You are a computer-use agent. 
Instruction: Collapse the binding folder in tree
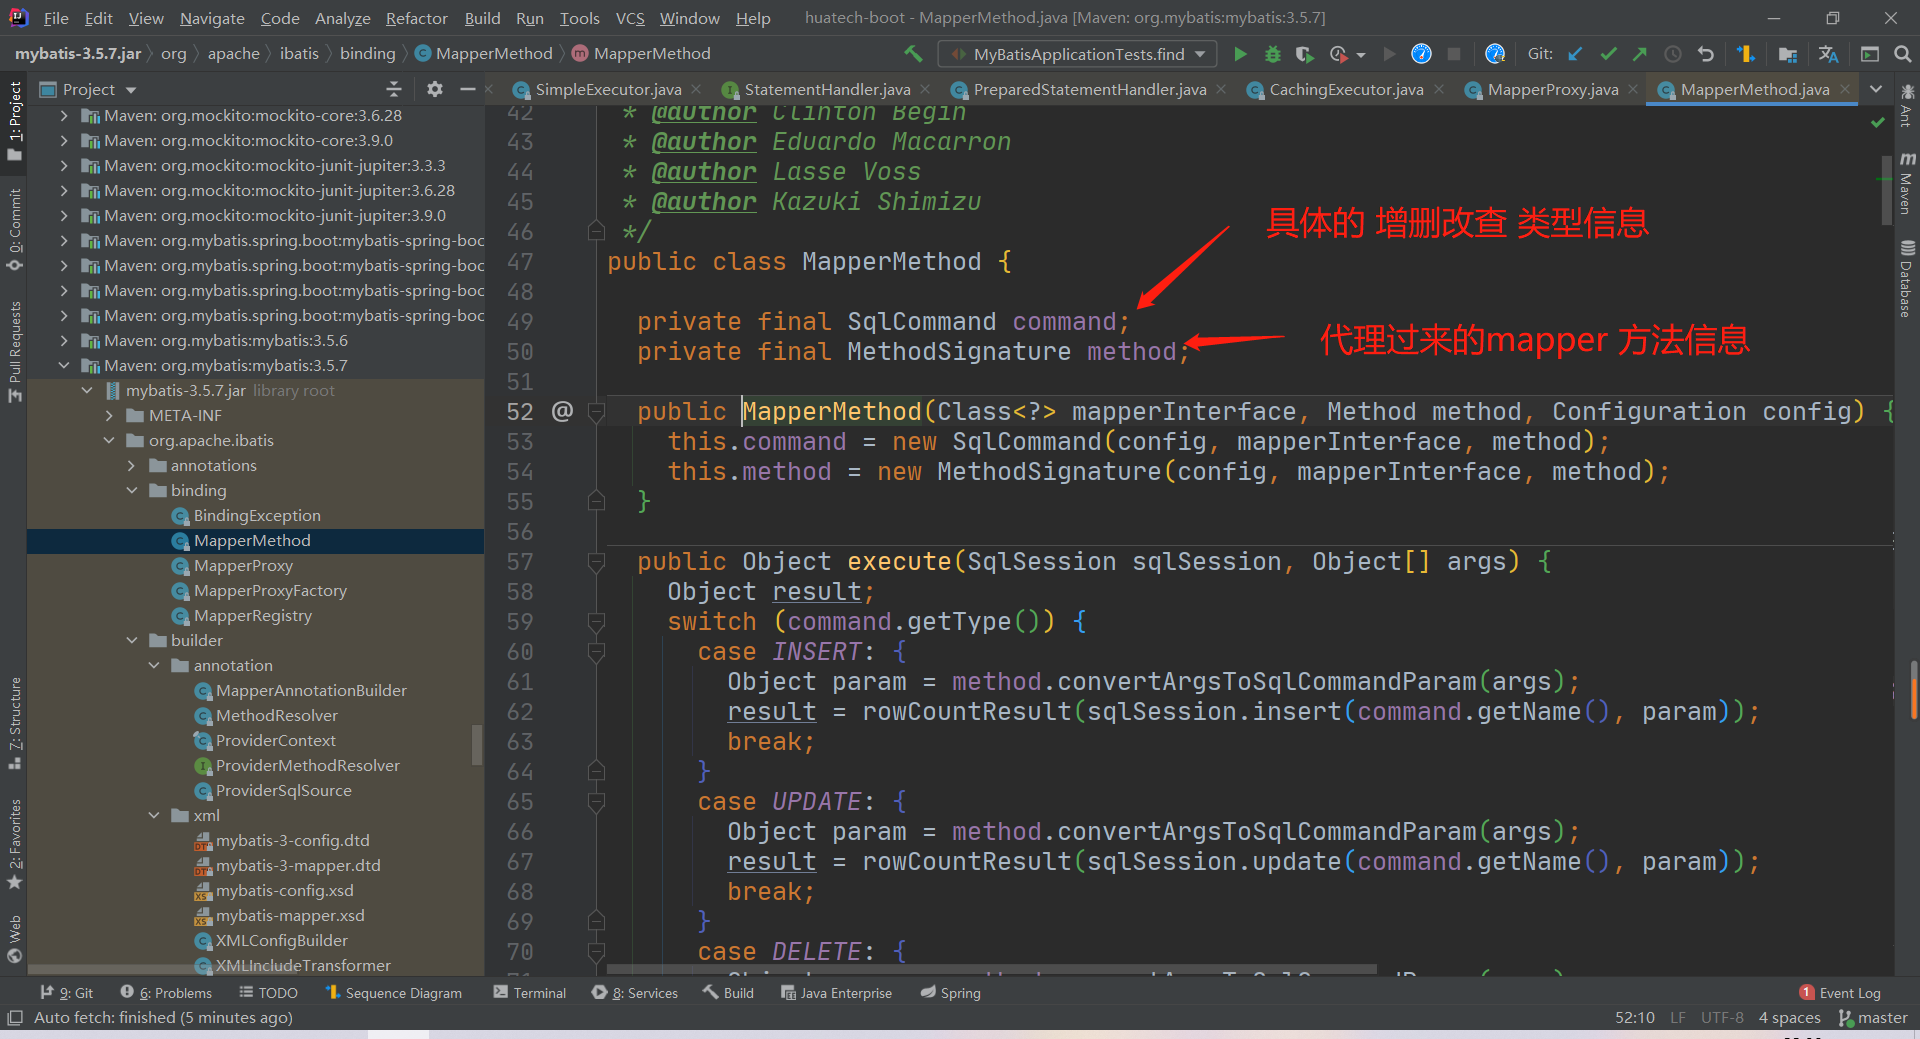132,490
